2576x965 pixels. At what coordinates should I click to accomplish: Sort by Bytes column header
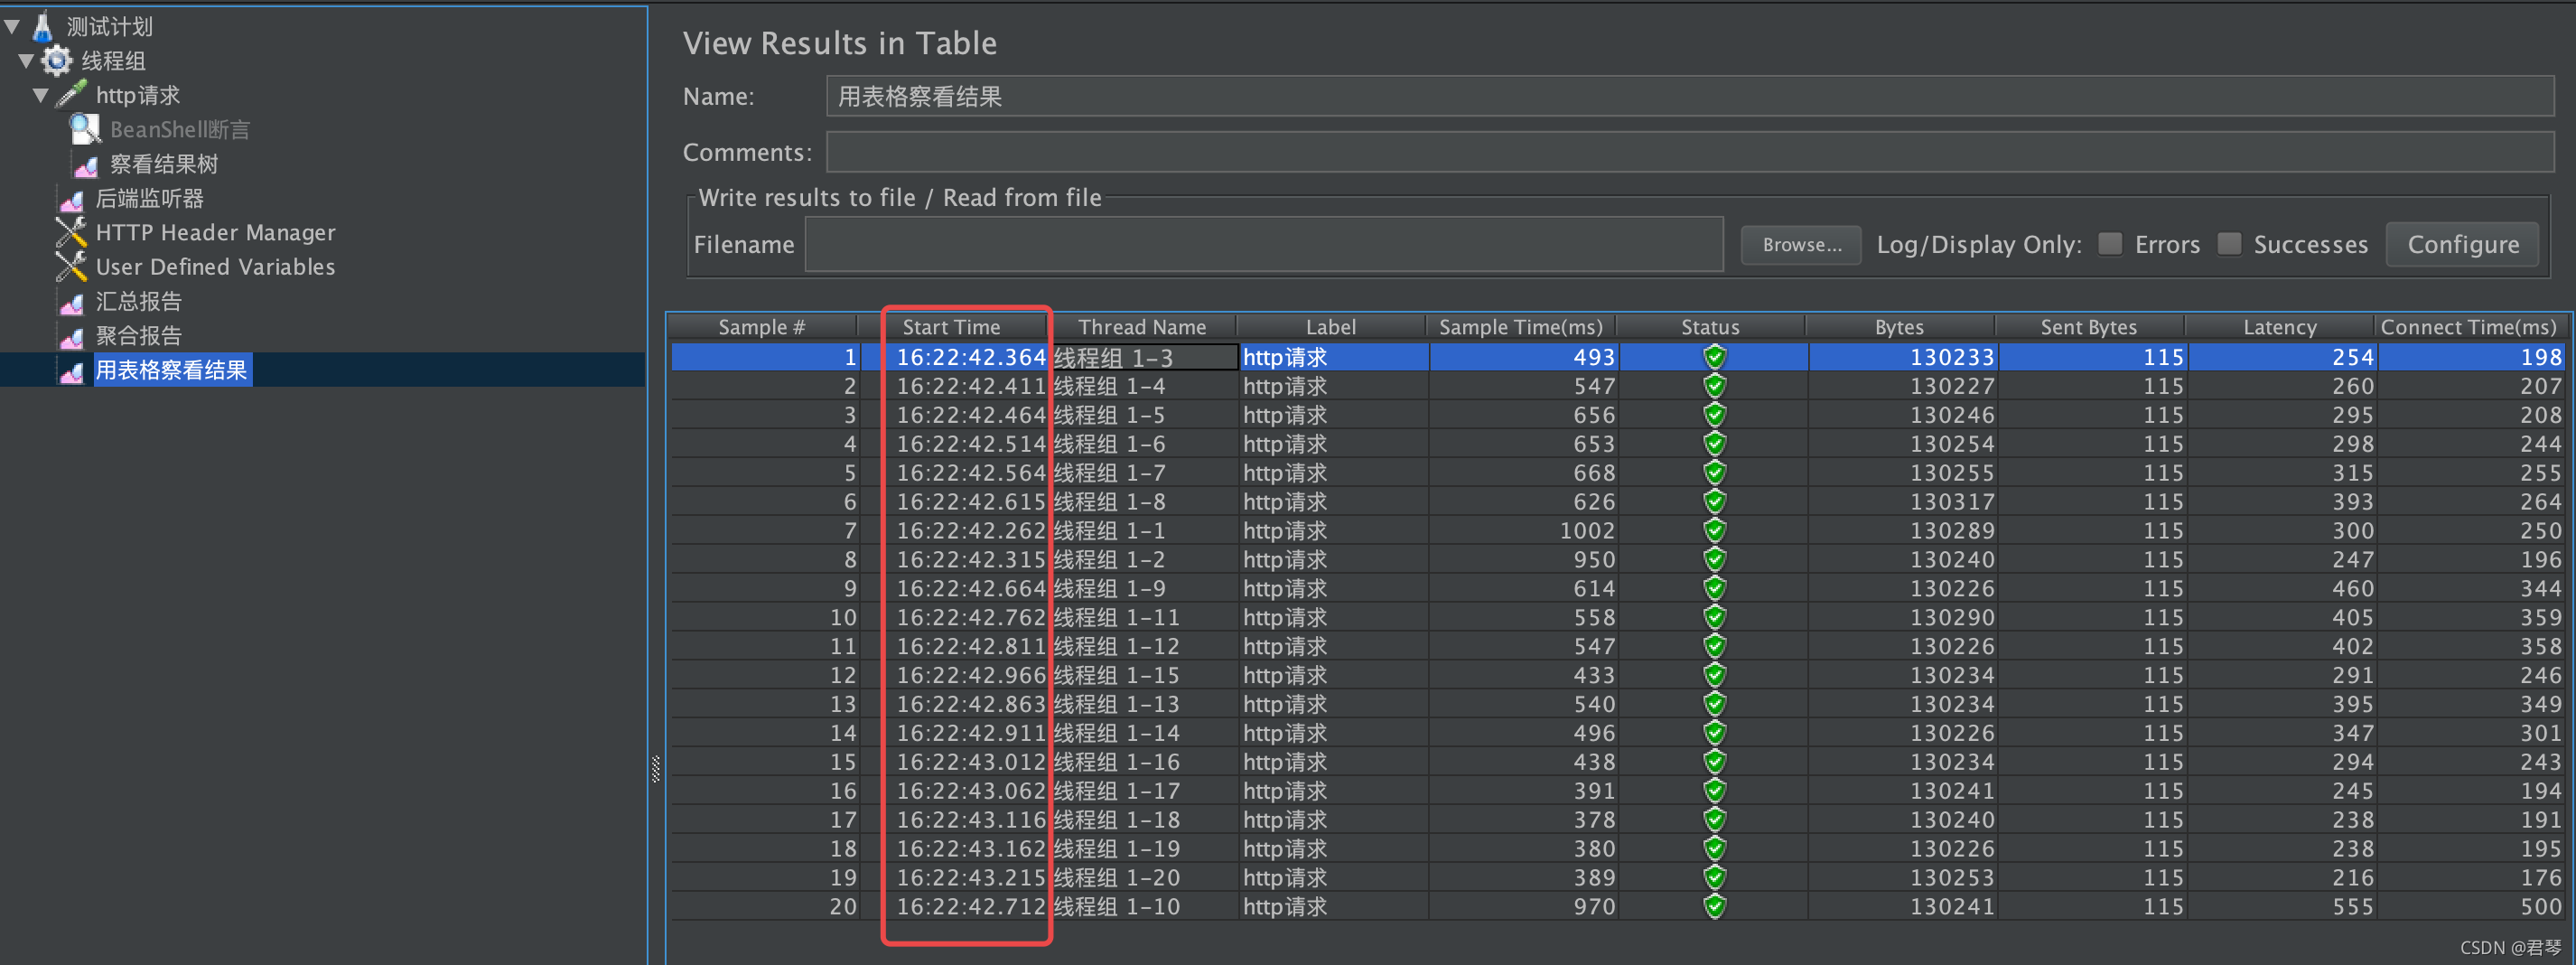pos(1900,327)
